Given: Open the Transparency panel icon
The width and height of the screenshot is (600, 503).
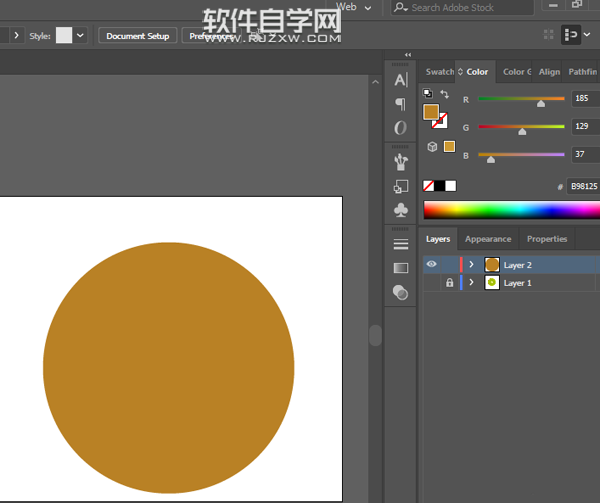Looking at the screenshot, I should pos(400,292).
